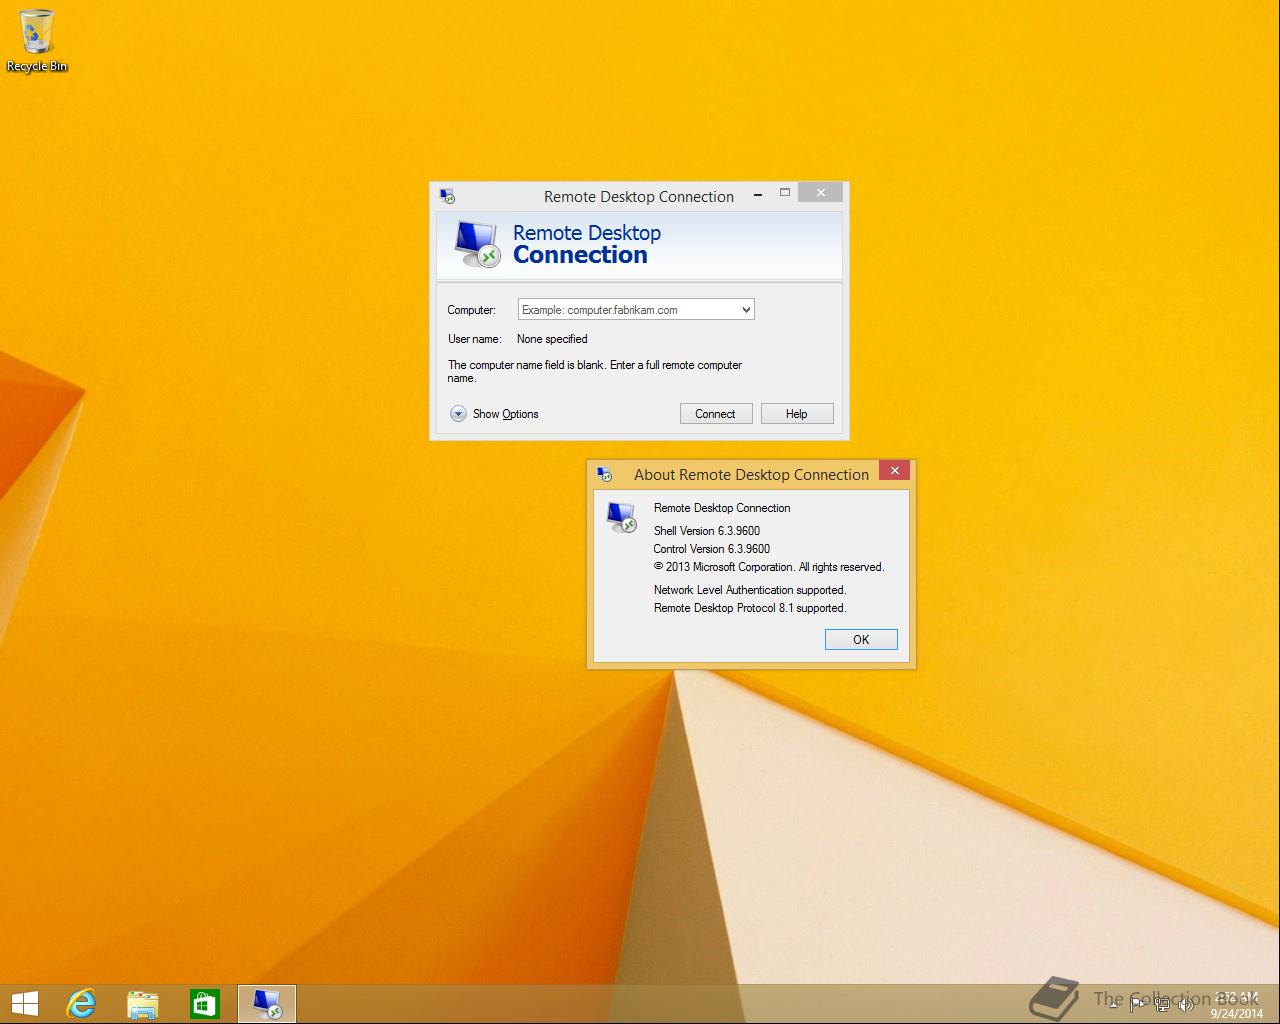Open File Explorer from the taskbar
This screenshot has width=1280, height=1024.
click(x=143, y=1003)
